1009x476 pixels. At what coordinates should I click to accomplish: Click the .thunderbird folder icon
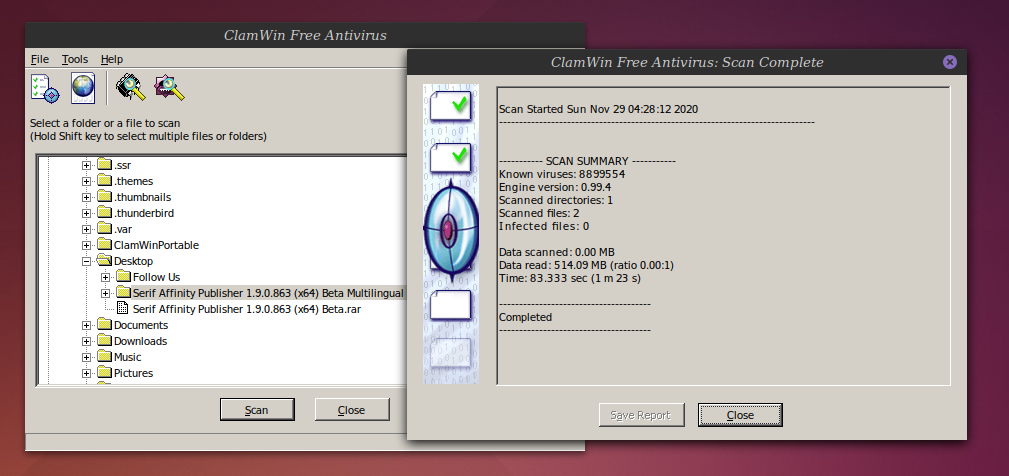tap(104, 213)
